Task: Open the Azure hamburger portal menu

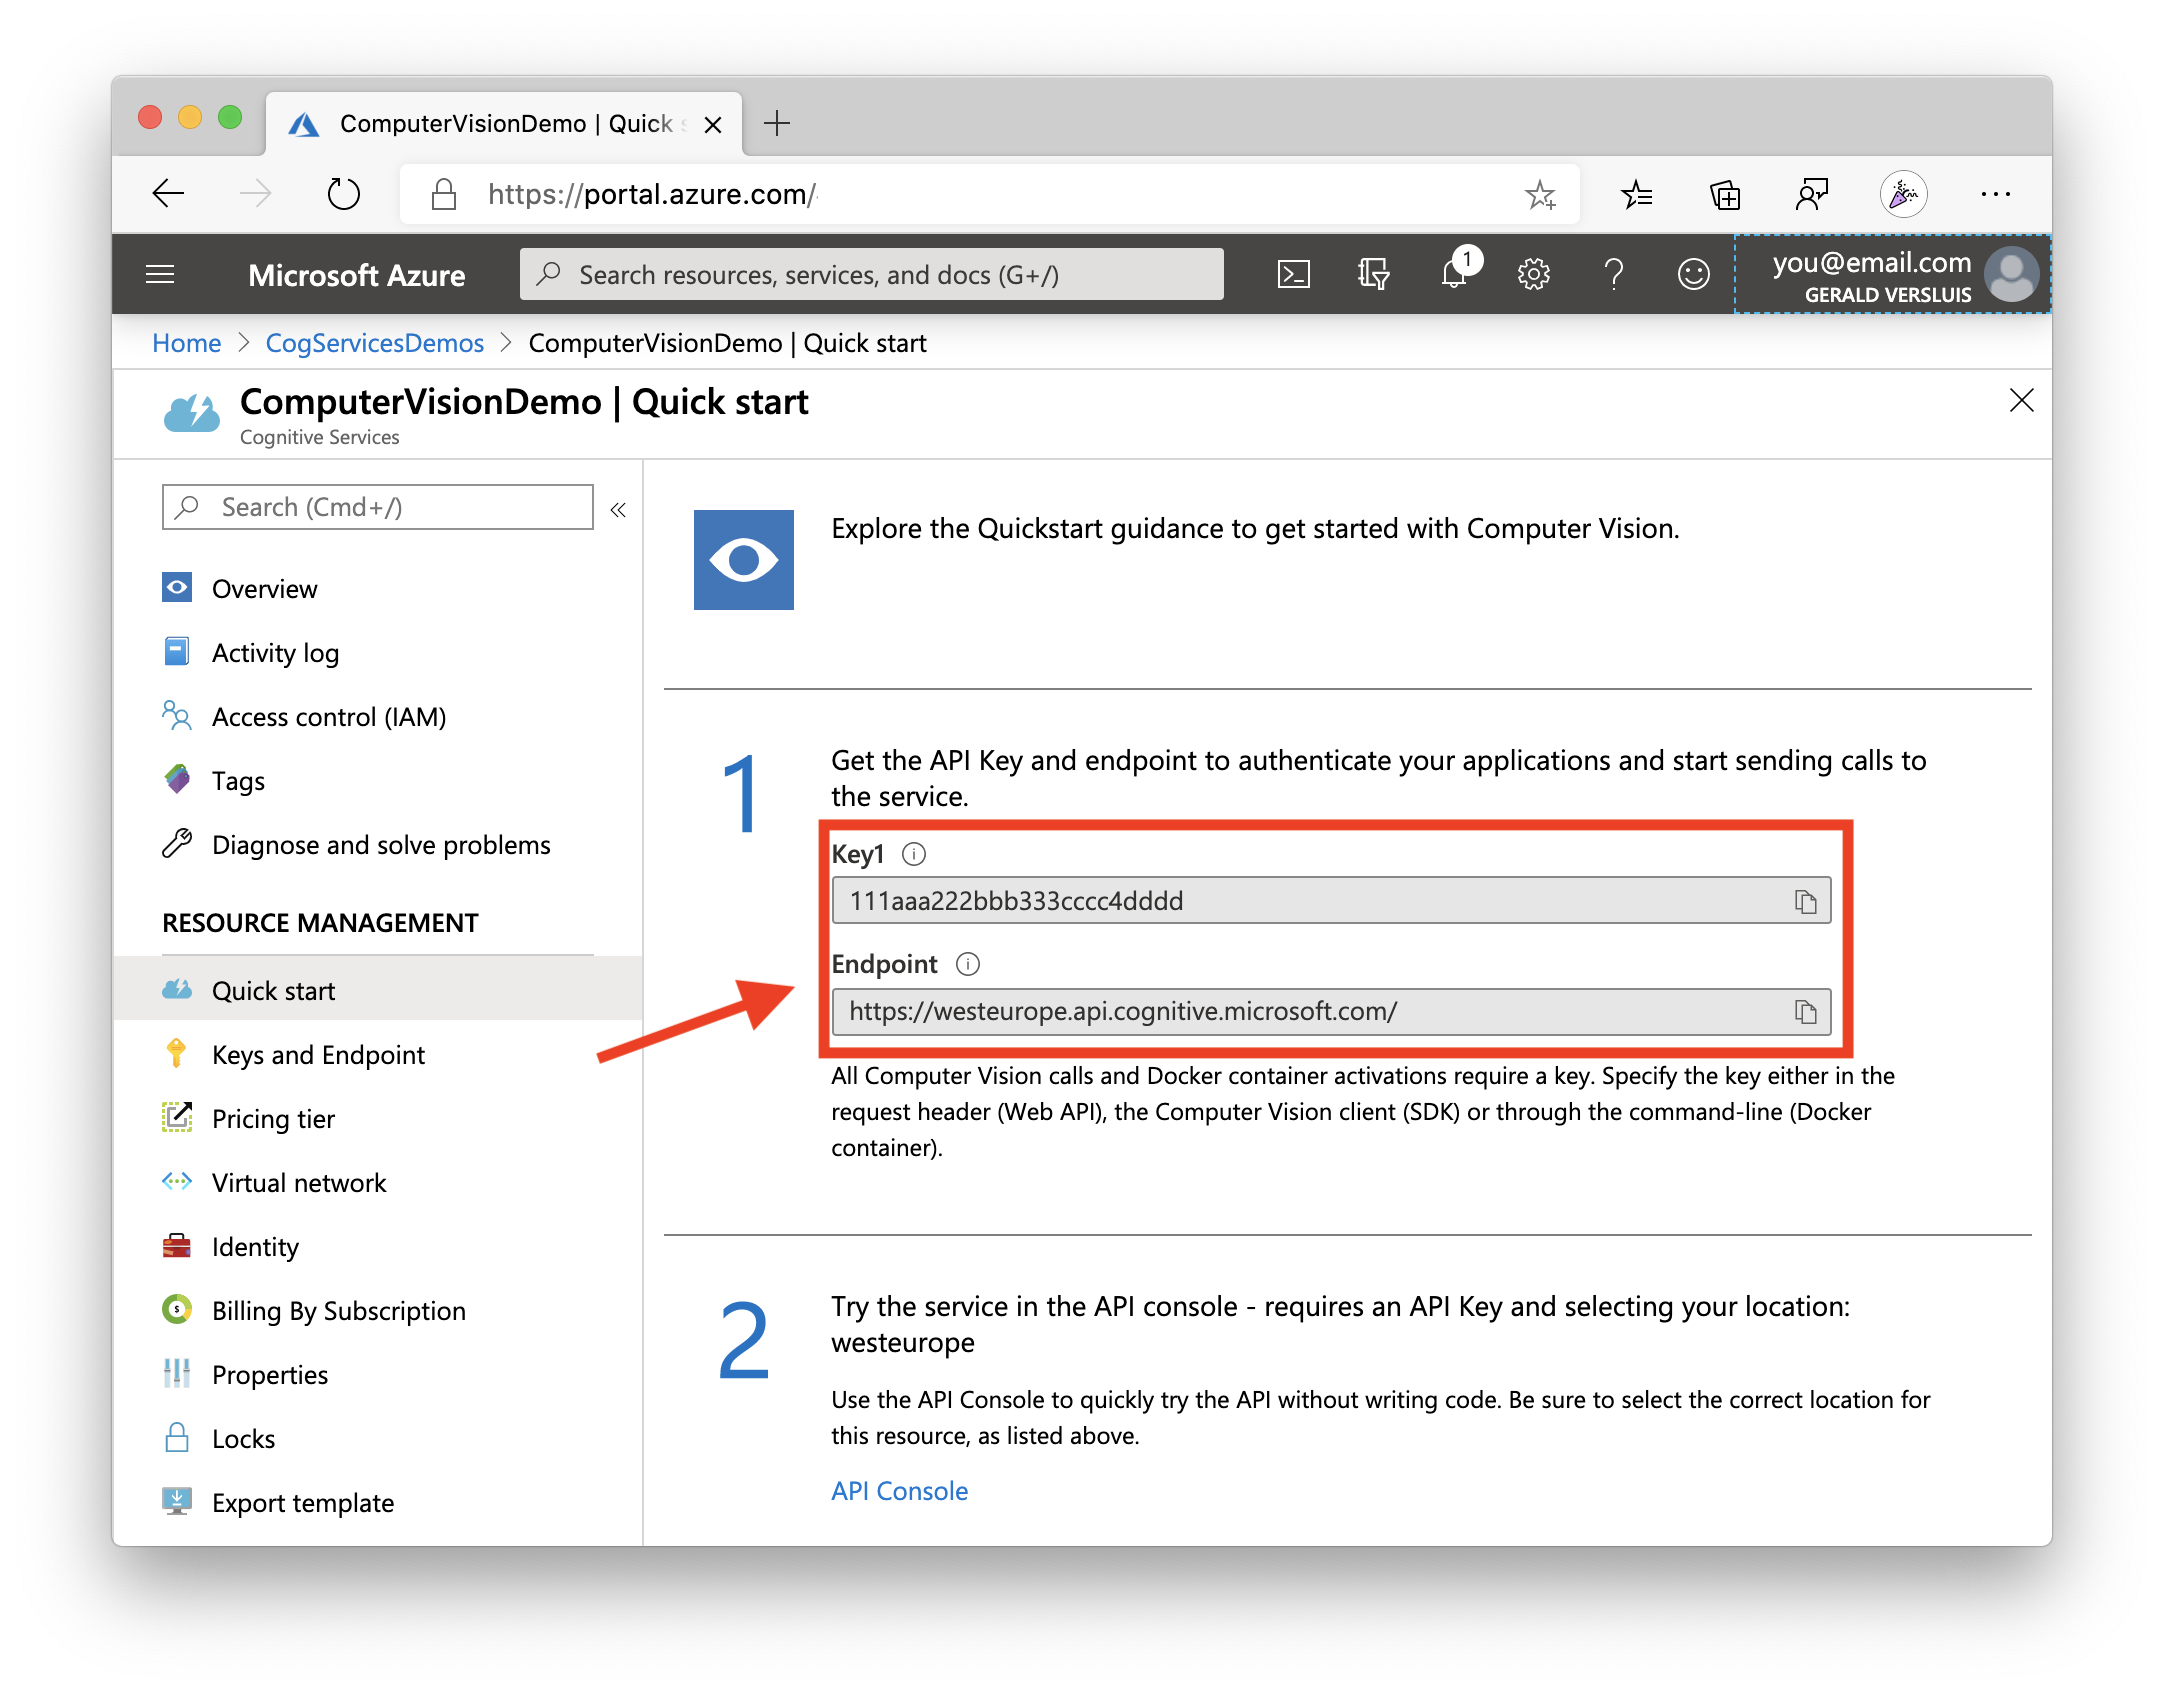Action: point(160,274)
